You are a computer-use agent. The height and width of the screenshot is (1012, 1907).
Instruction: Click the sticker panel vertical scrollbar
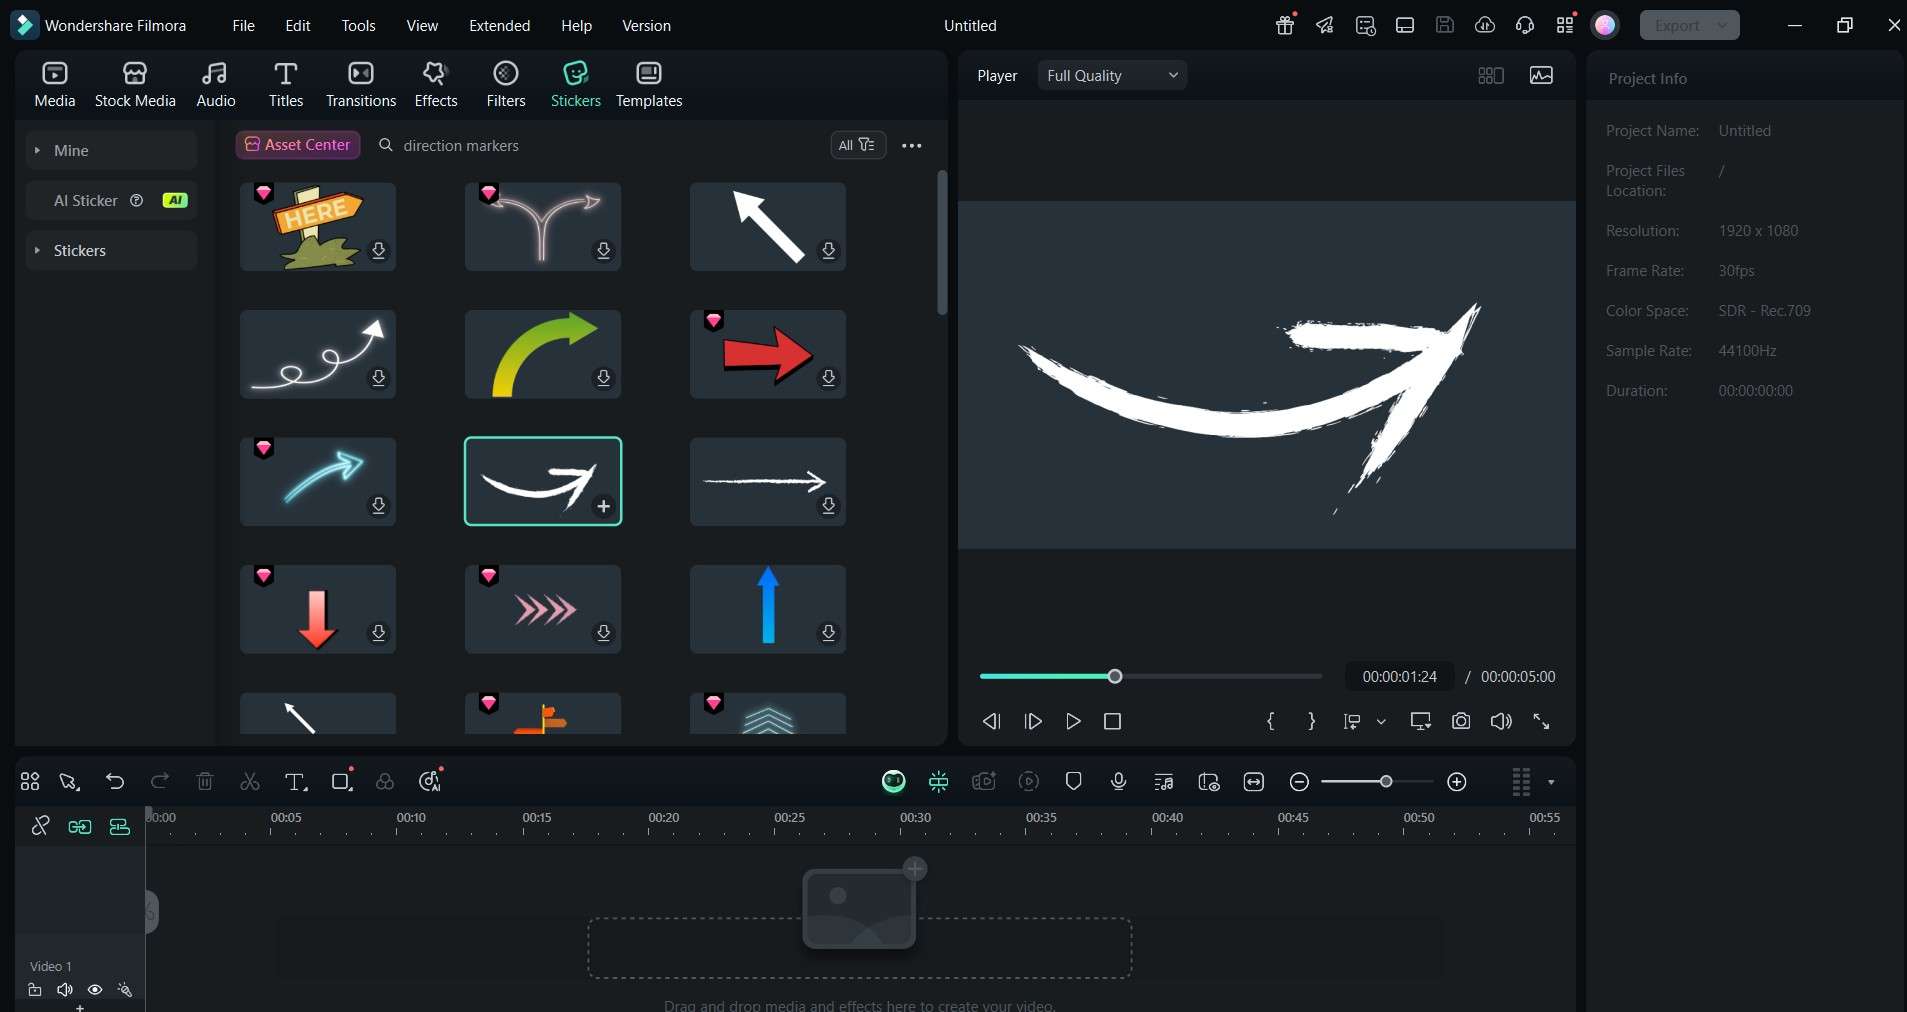point(941,243)
